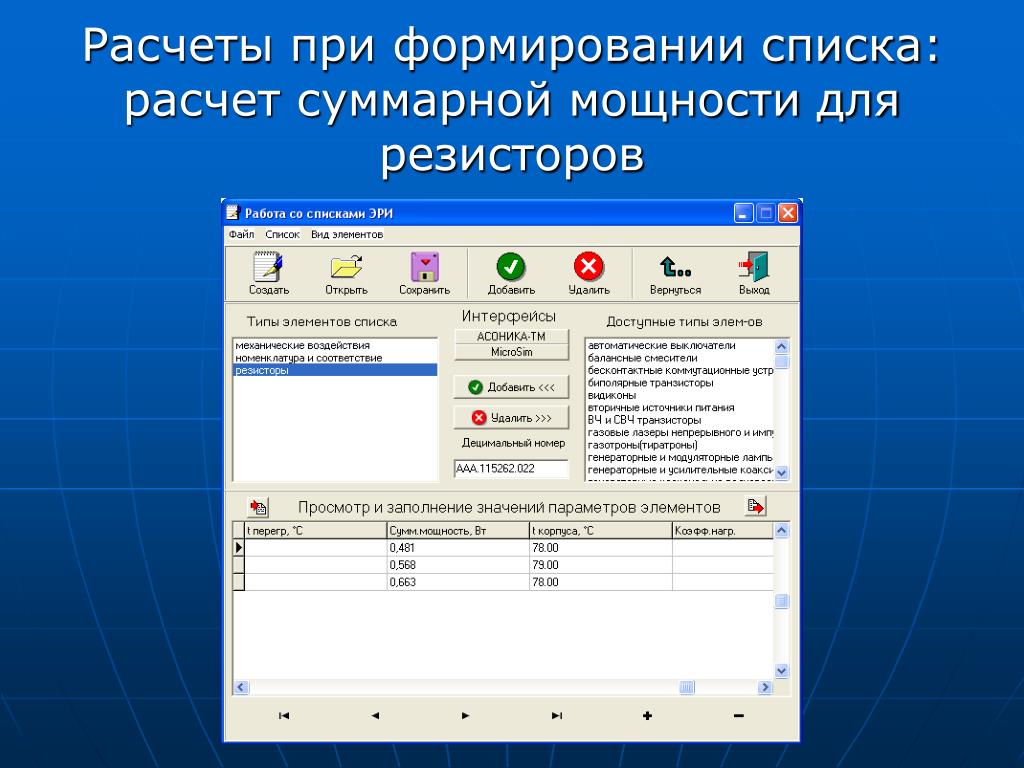Go back with the Вернуться icon
The height and width of the screenshot is (768, 1024).
(675, 274)
